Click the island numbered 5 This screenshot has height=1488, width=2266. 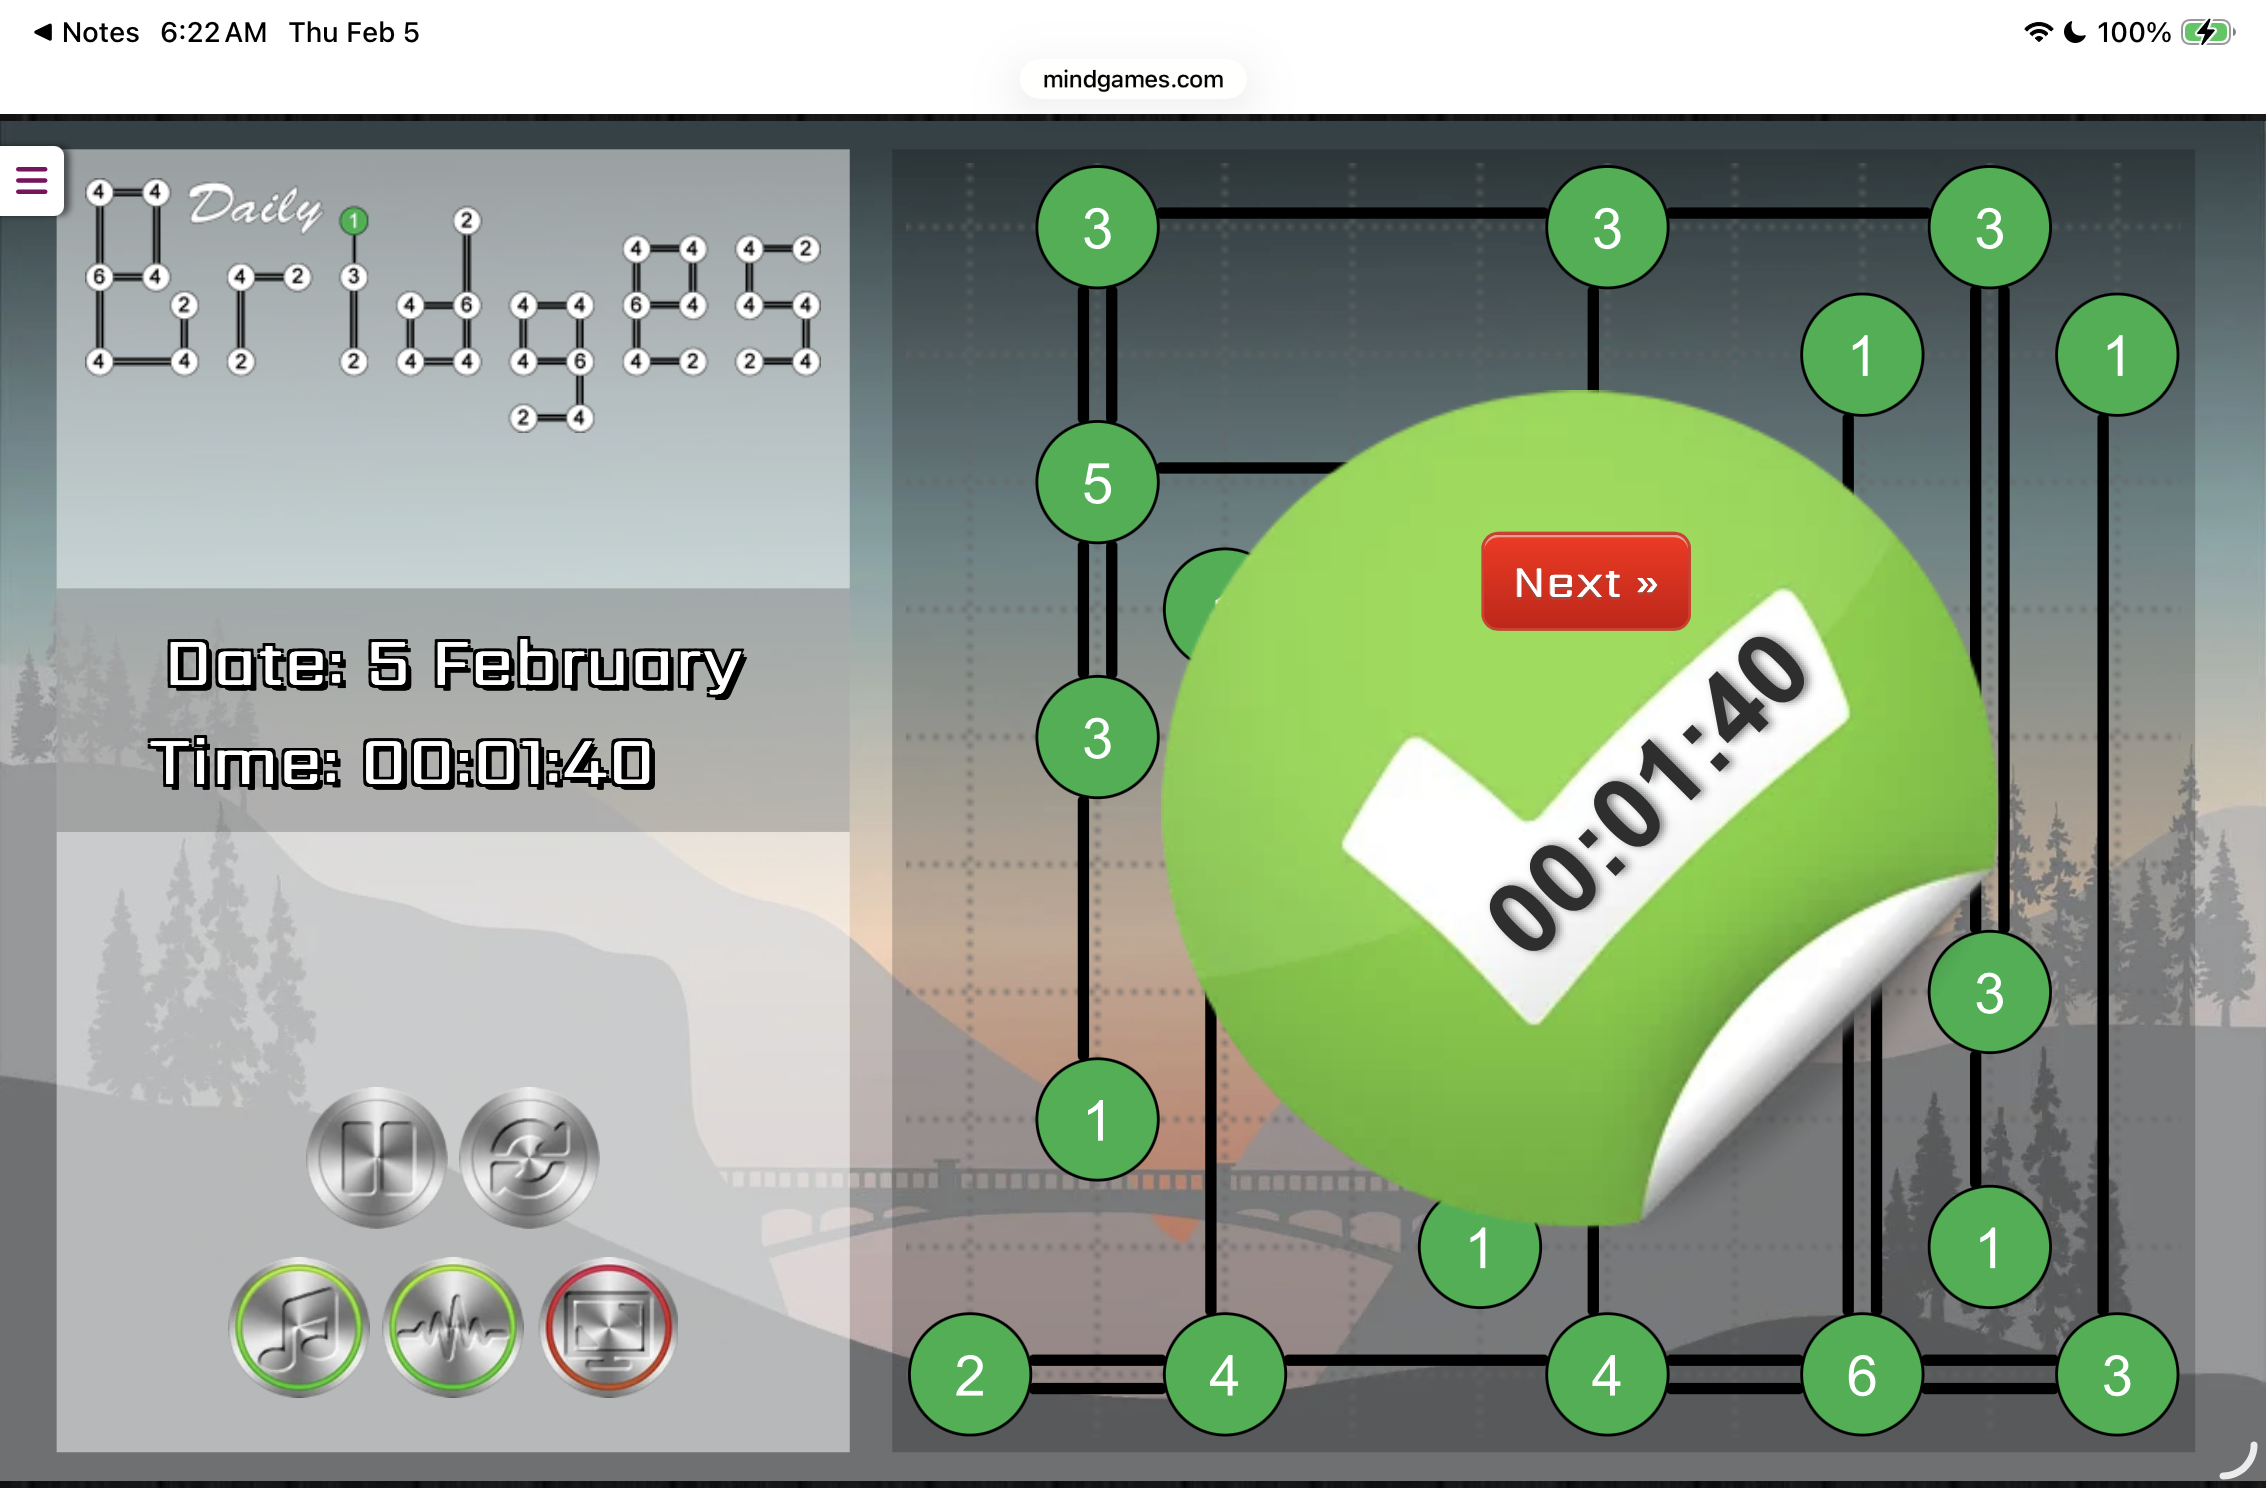tap(1097, 483)
